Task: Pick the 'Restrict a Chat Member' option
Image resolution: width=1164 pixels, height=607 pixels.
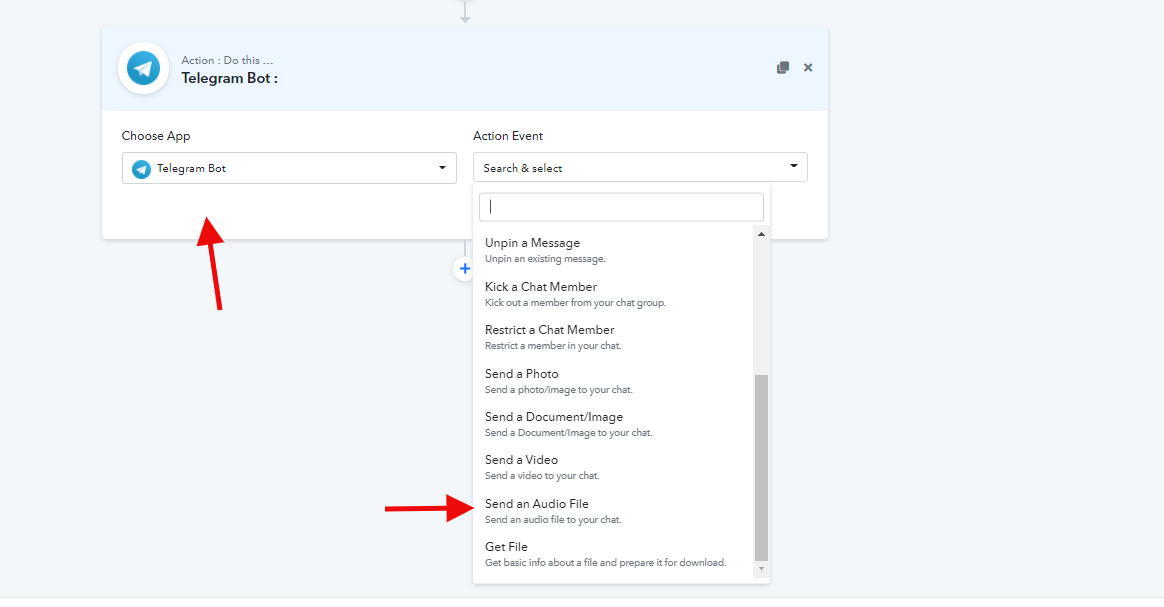Action: 549,330
